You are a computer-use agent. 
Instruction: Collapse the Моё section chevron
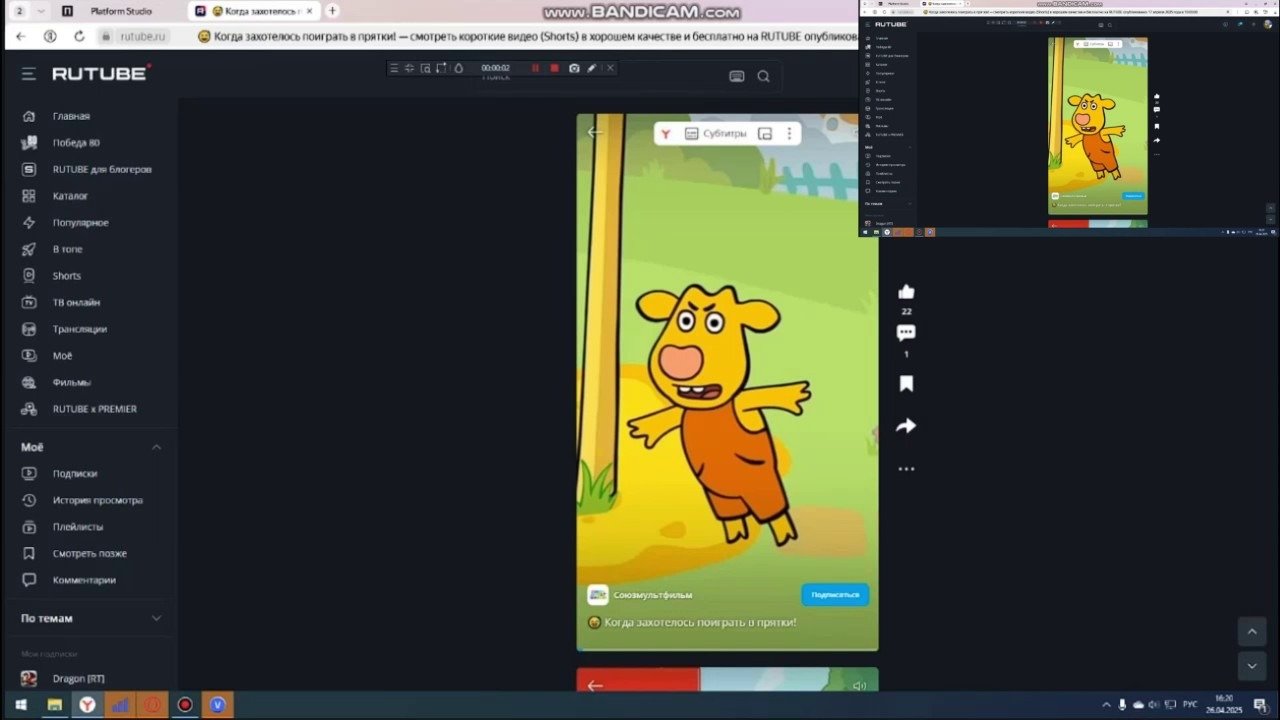point(156,447)
